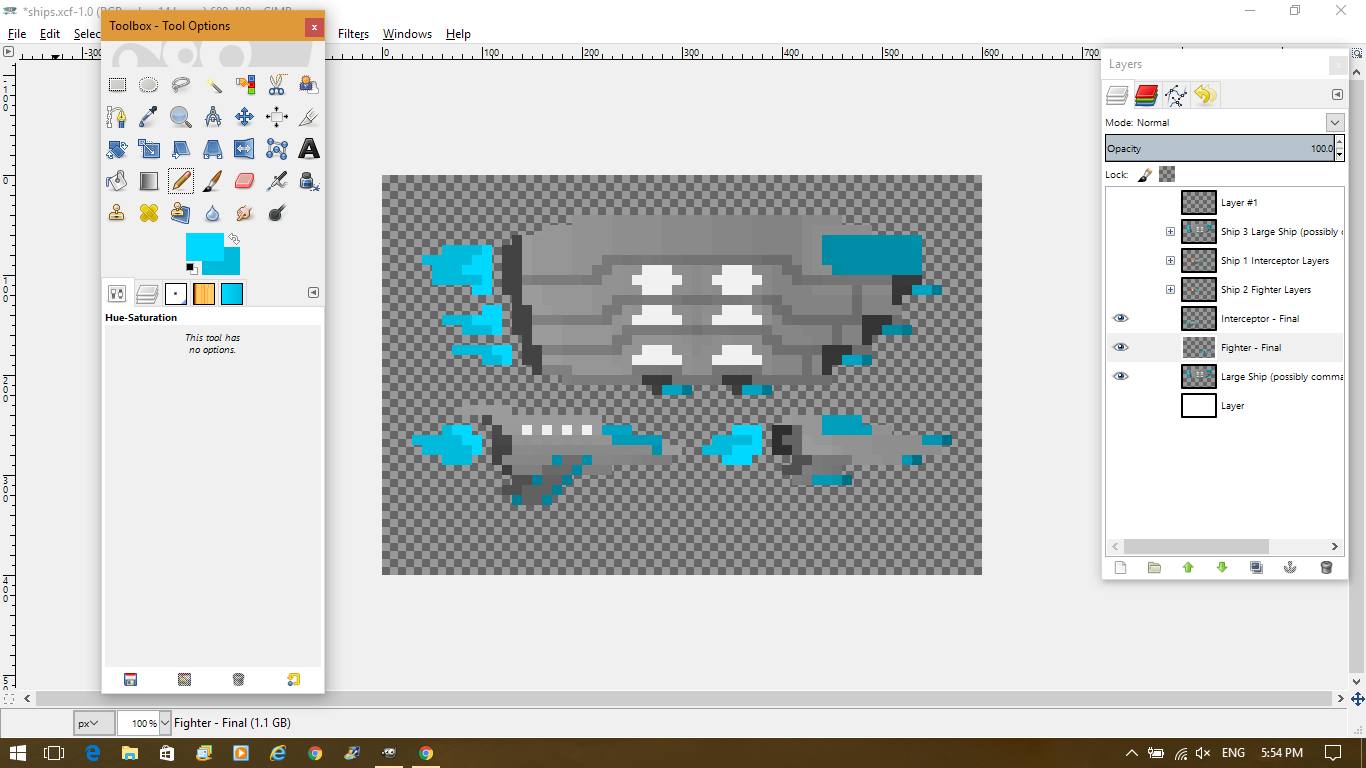1366x768 pixels.
Task: Click the zoom percentage field in status bar
Action: click(x=138, y=723)
